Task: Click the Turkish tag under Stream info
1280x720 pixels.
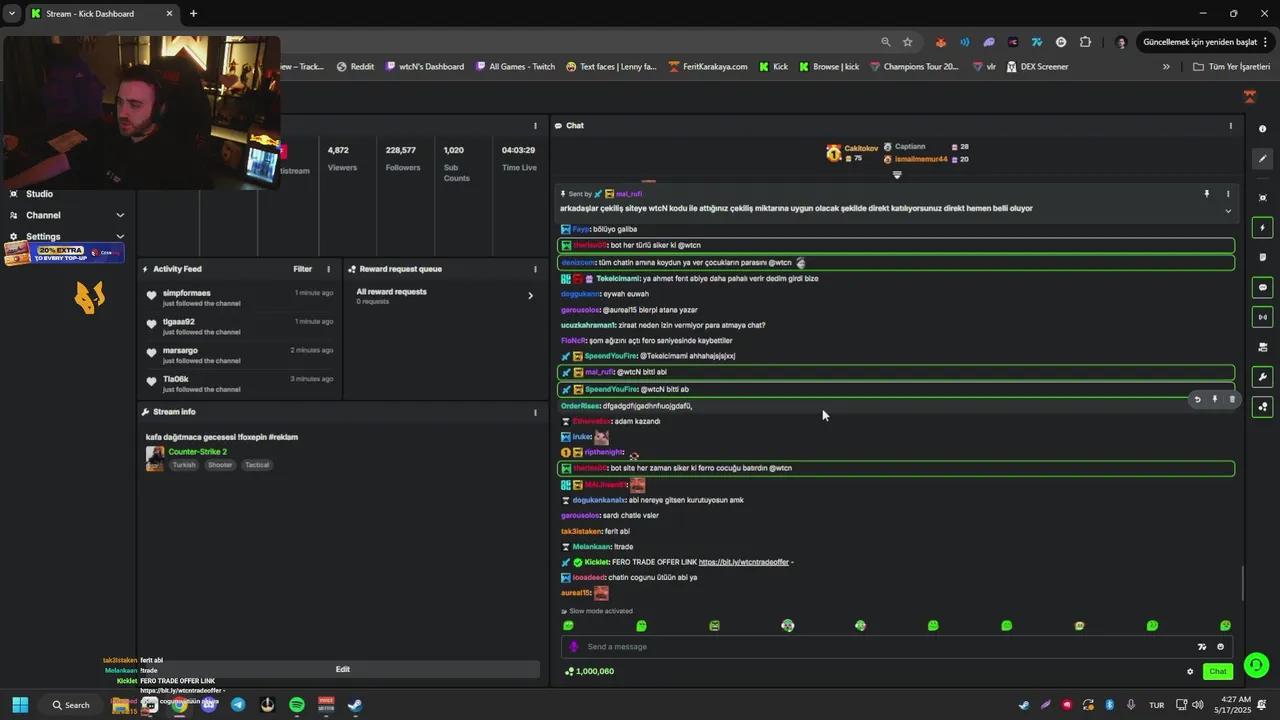Action: pos(184,465)
